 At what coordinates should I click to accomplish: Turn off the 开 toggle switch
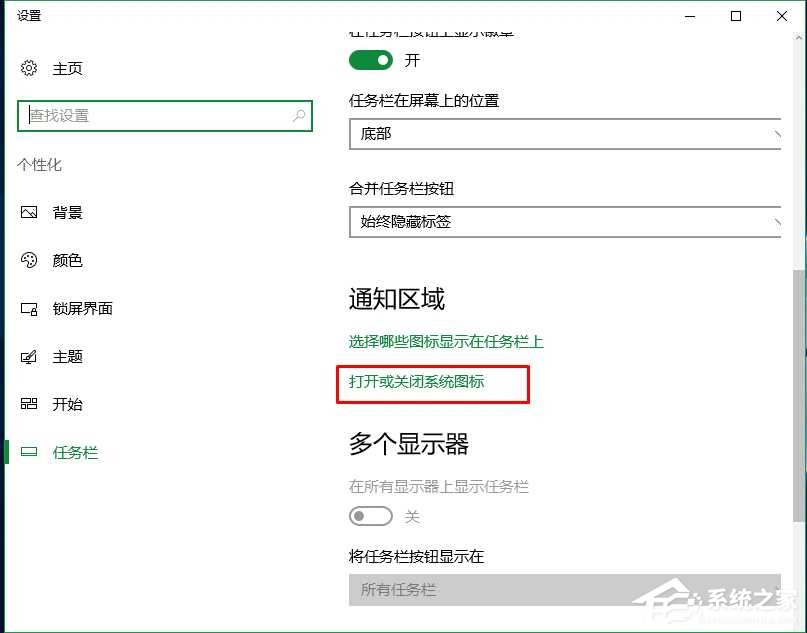point(370,60)
